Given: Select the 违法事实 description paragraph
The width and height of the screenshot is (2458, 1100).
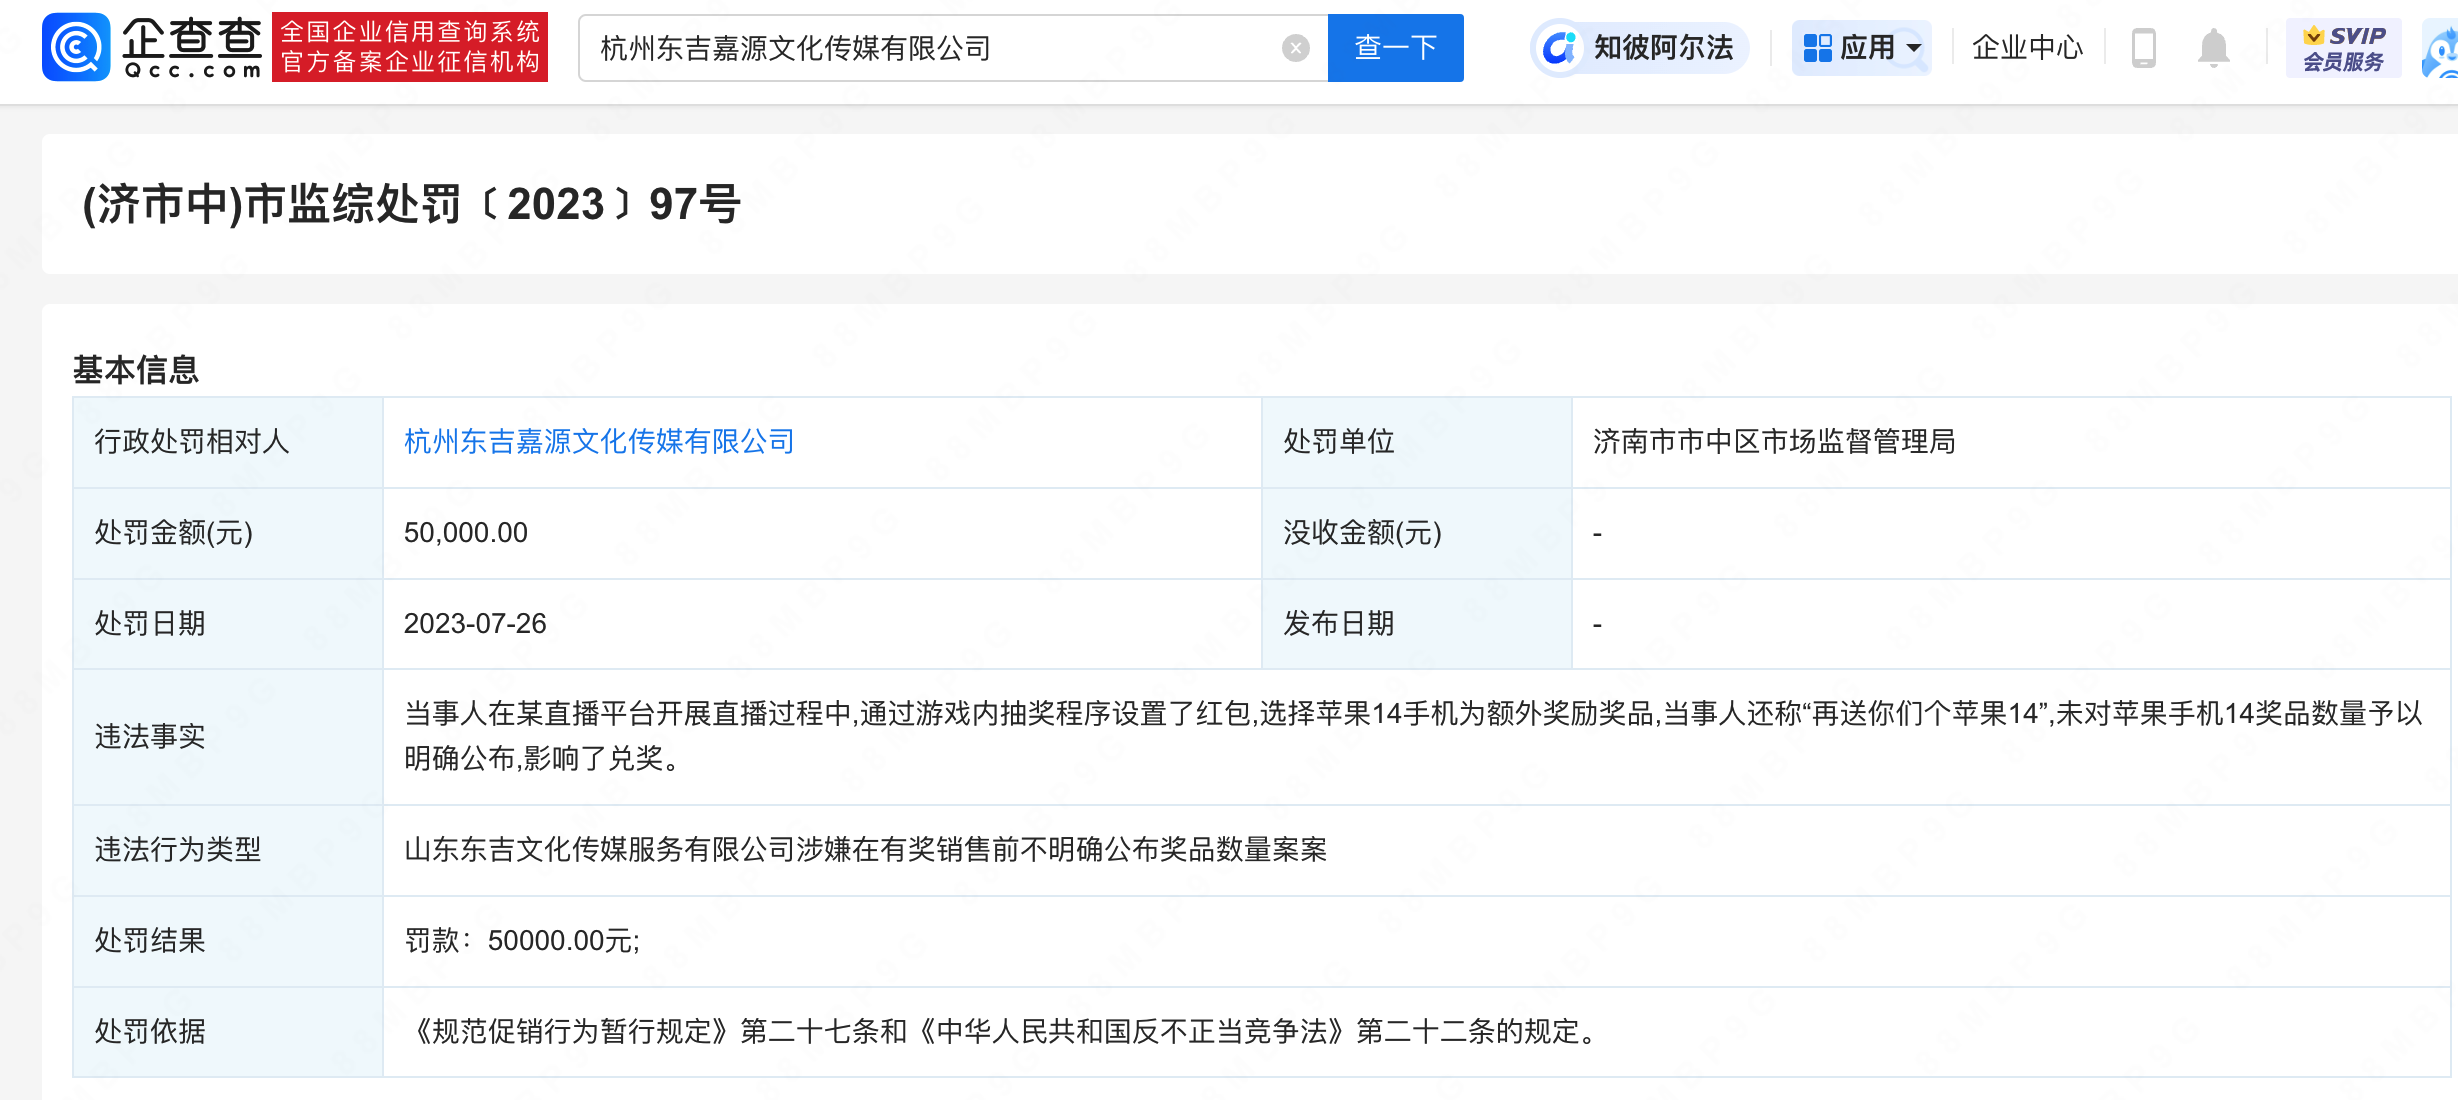Looking at the screenshot, I should (1413, 736).
